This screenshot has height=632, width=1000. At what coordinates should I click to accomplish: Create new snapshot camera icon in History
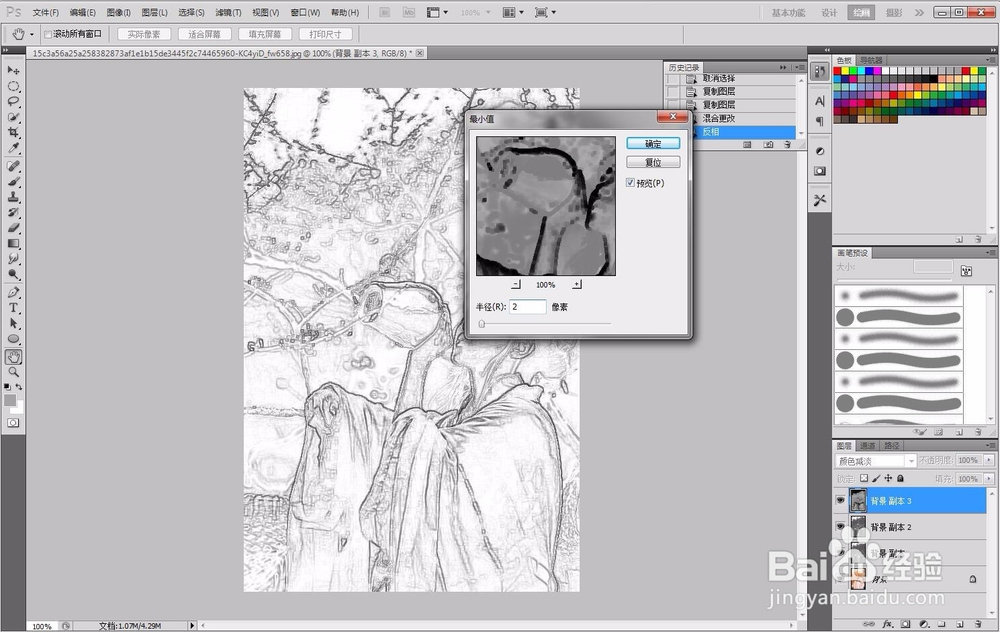coord(768,145)
